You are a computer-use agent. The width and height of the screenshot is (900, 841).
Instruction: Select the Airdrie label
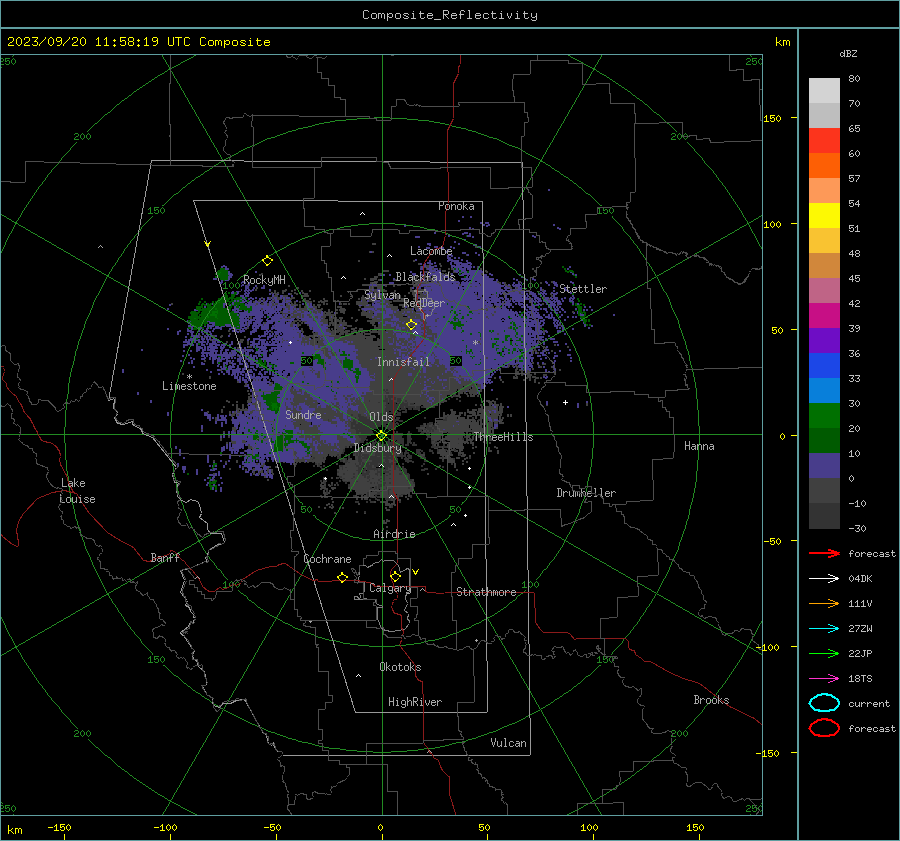pos(394,534)
